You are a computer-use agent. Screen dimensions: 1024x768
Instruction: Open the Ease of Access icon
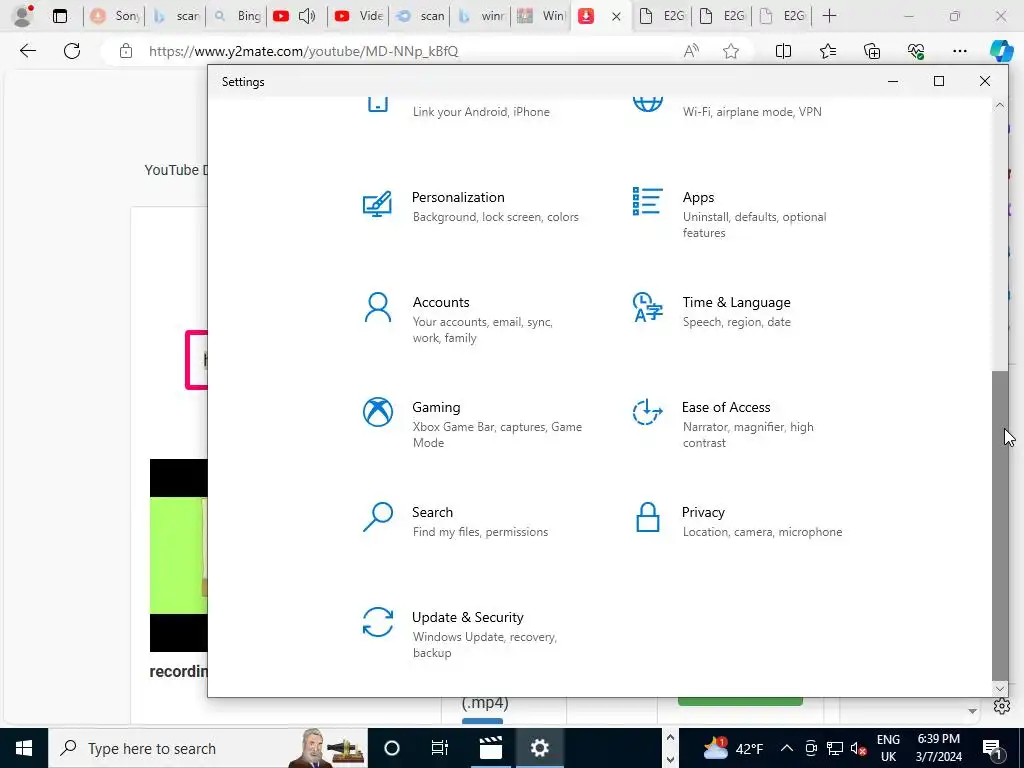647,412
